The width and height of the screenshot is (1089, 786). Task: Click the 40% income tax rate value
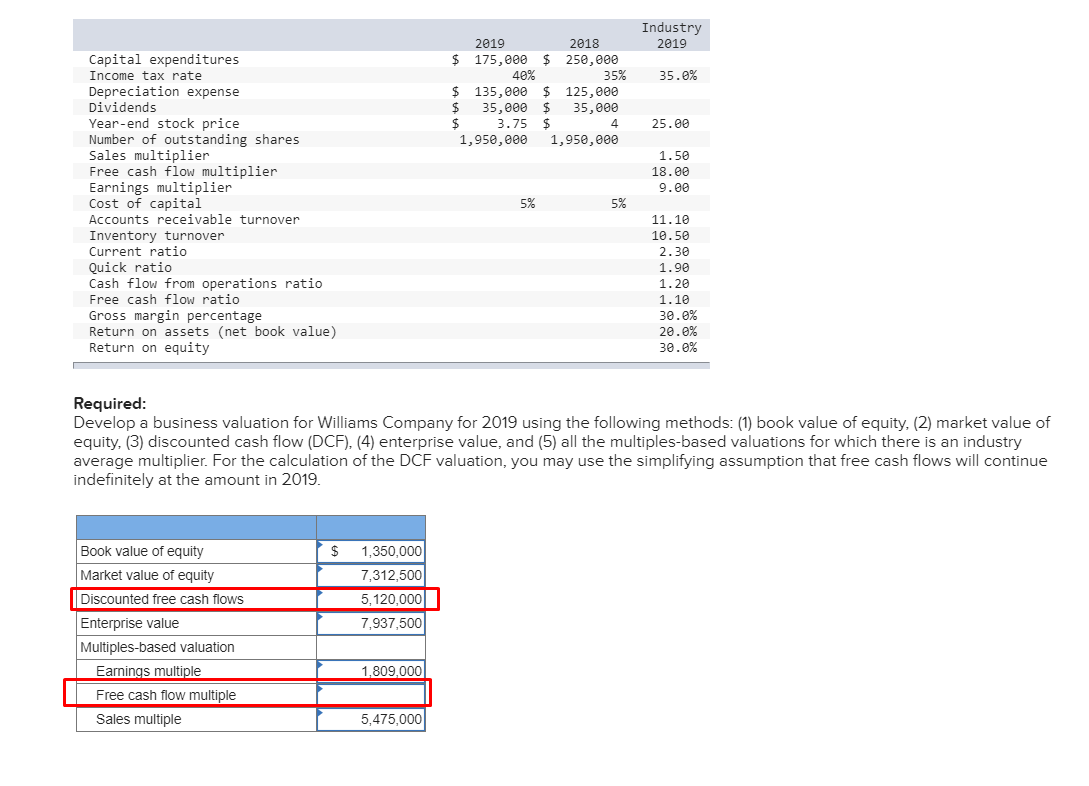pos(524,76)
